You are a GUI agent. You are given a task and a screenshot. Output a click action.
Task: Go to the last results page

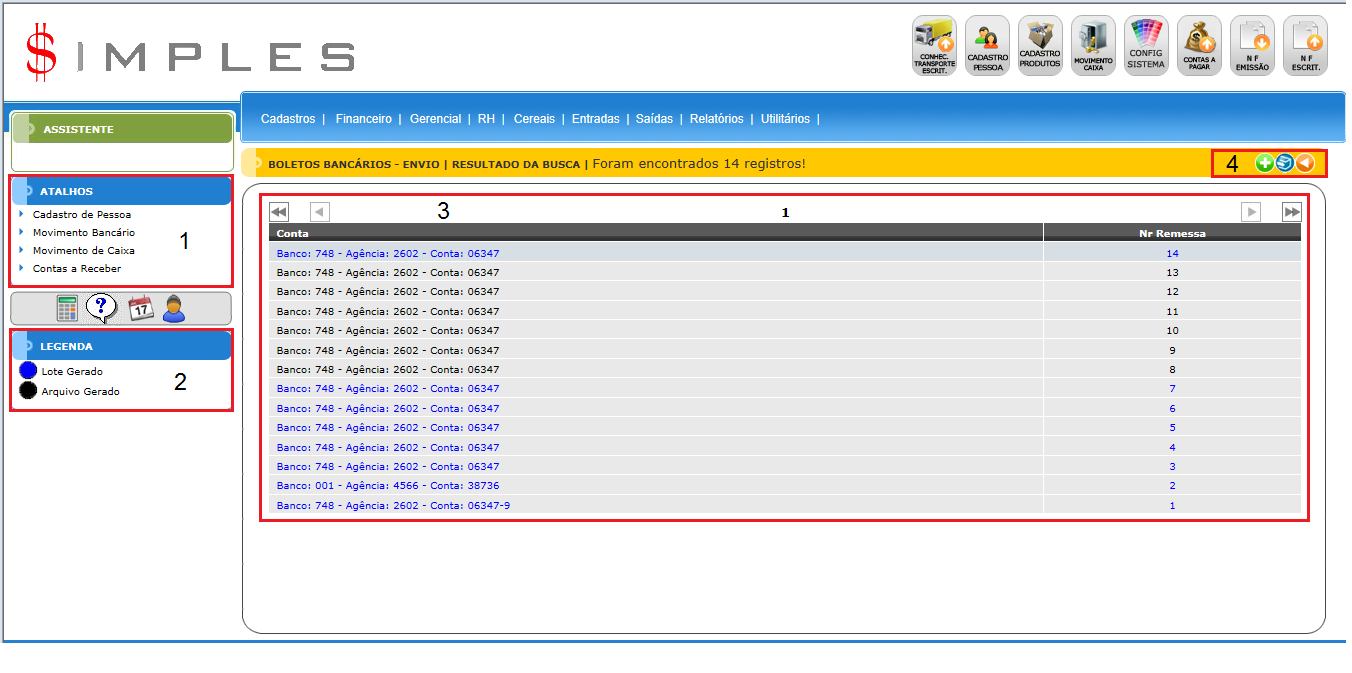[1292, 212]
